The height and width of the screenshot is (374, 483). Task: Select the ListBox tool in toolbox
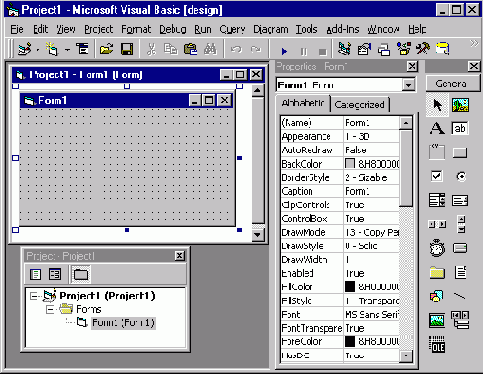tap(460, 201)
